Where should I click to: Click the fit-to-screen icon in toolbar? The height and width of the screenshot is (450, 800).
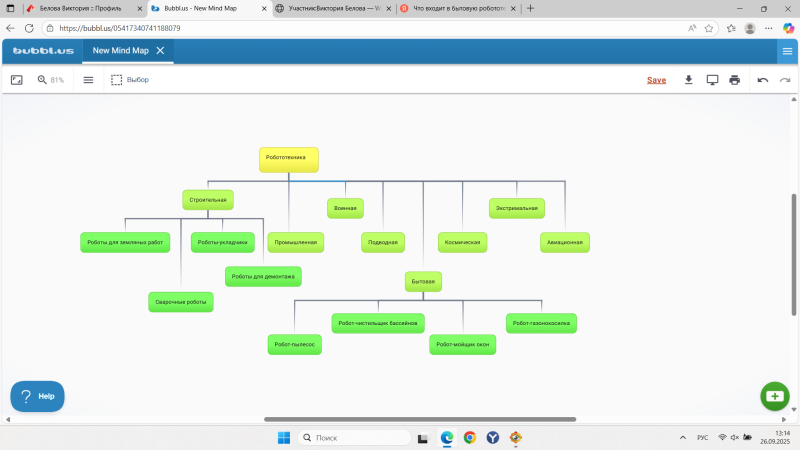click(x=16, y=80)
